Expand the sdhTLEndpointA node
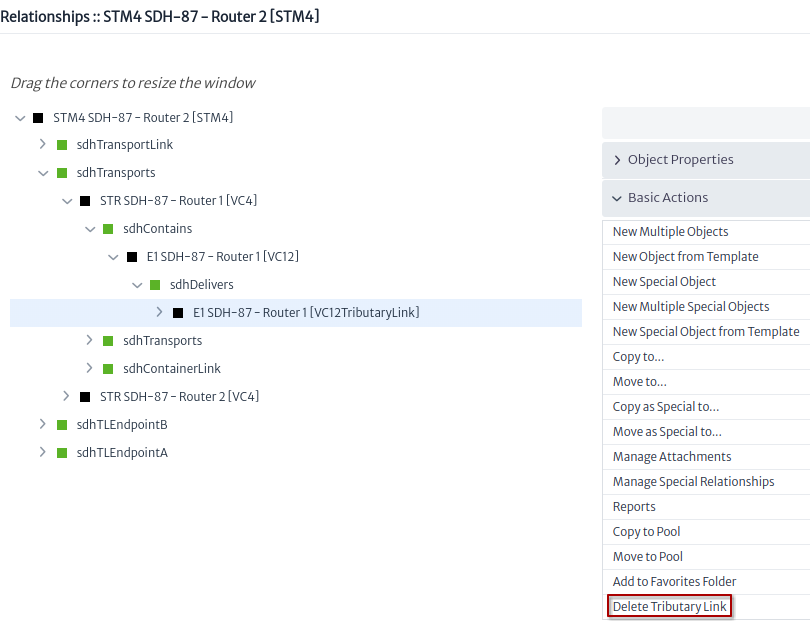 click(43, 452)
